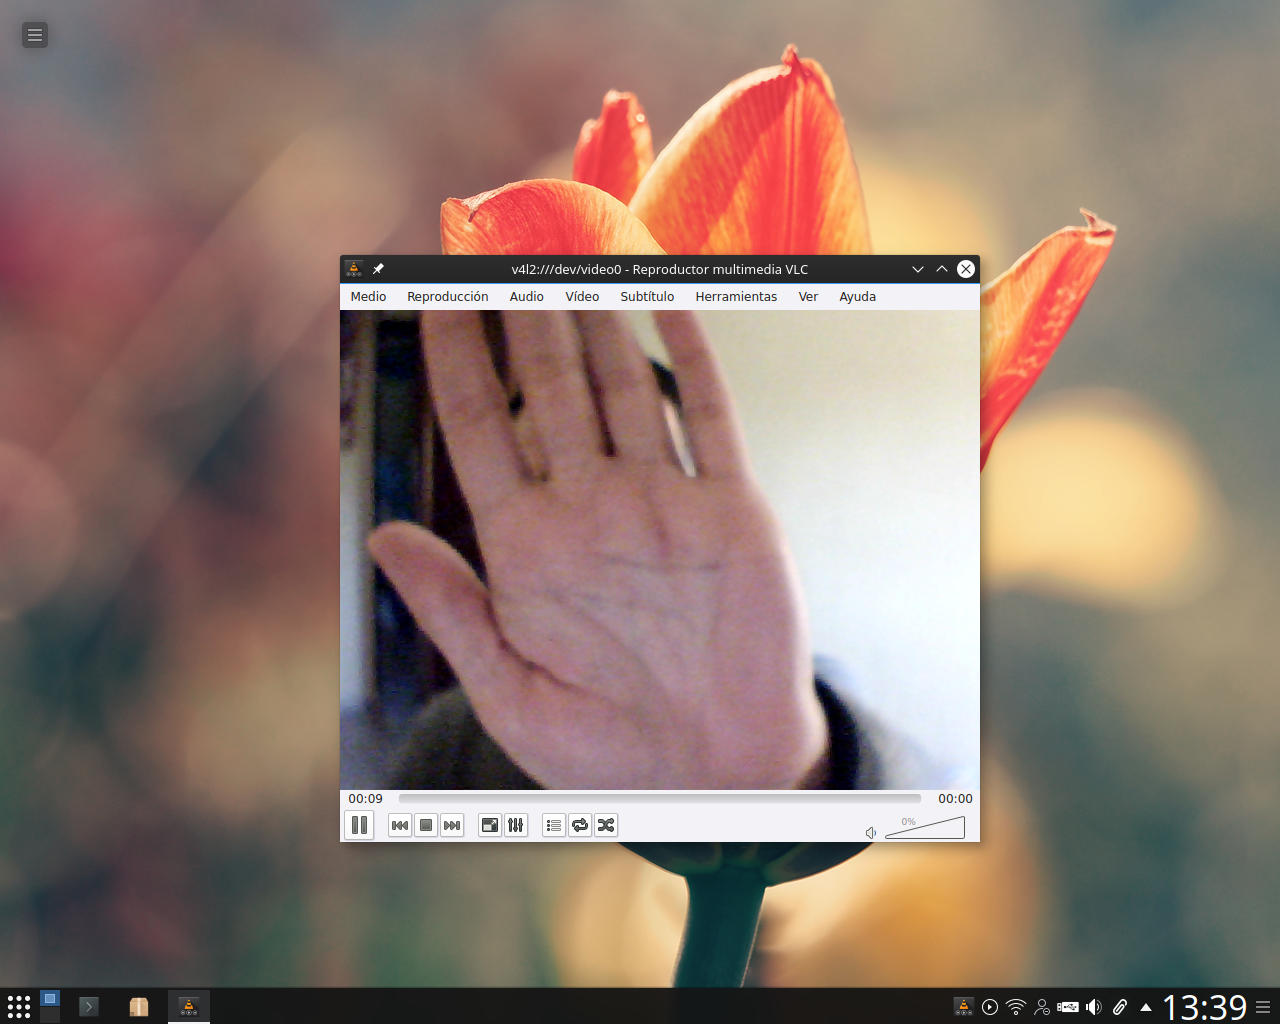This screenshot has width=1280, height=1024.
Task: Toggle random shuffle playback
Action: point(606,825)
